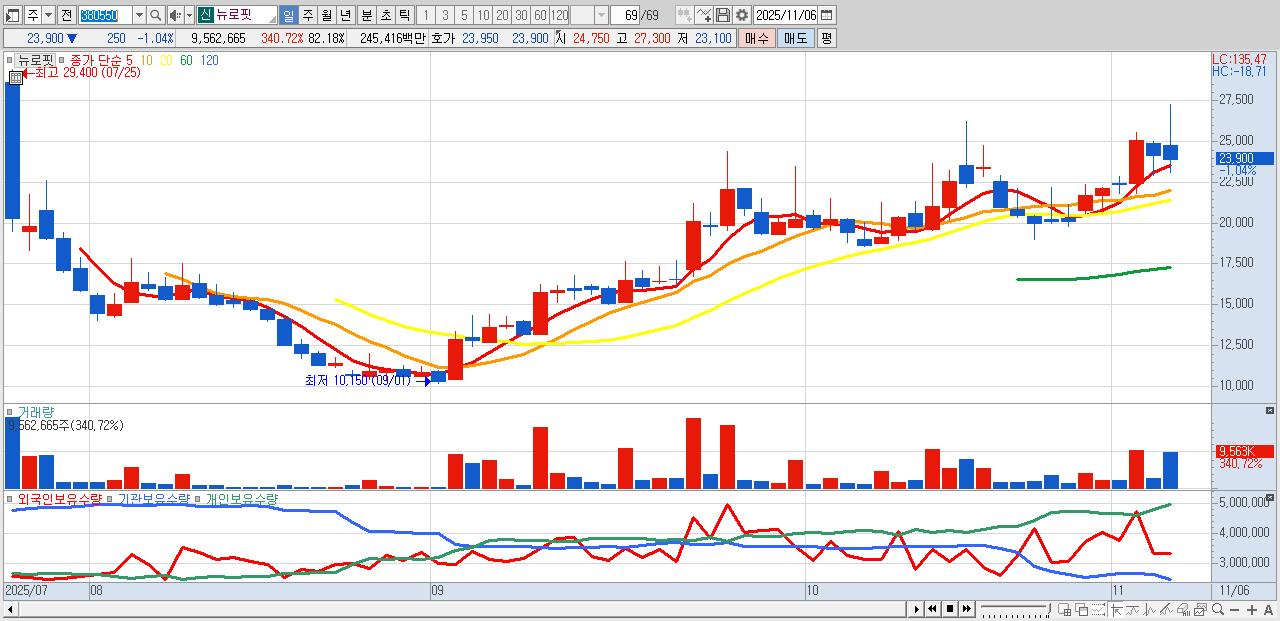Choose interval 30 button

(521, 15)
